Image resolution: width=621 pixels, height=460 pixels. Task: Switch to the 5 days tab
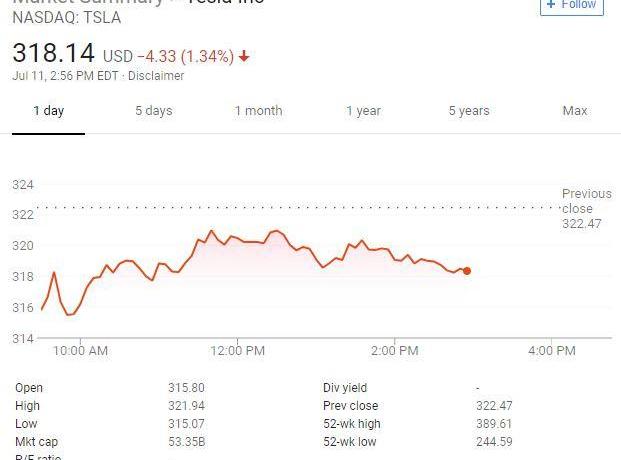(x=154, y=111)
